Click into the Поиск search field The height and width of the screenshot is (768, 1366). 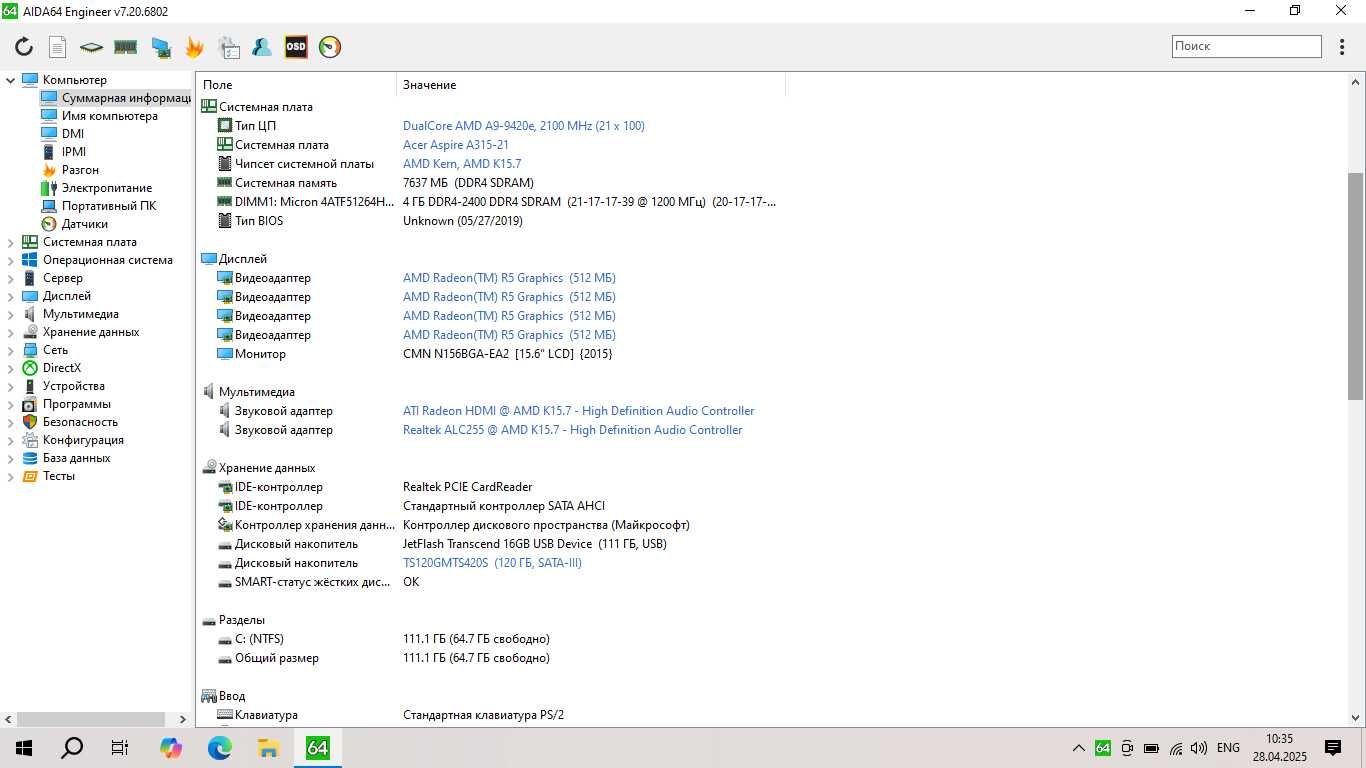tap(1247, 46)
